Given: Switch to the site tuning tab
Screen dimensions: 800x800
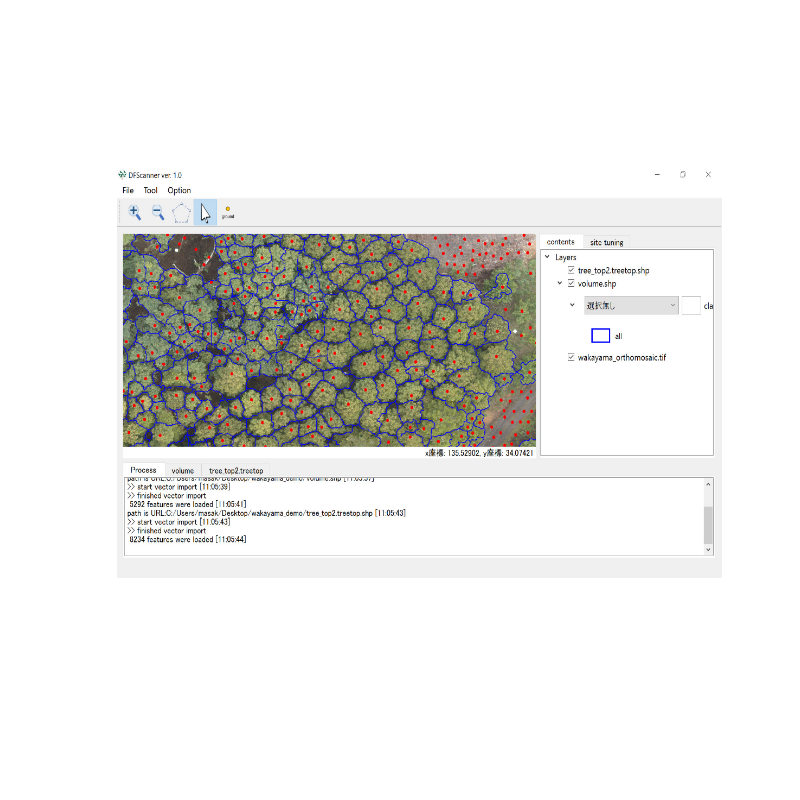Looking at the screenshot, I should [607, 242].
